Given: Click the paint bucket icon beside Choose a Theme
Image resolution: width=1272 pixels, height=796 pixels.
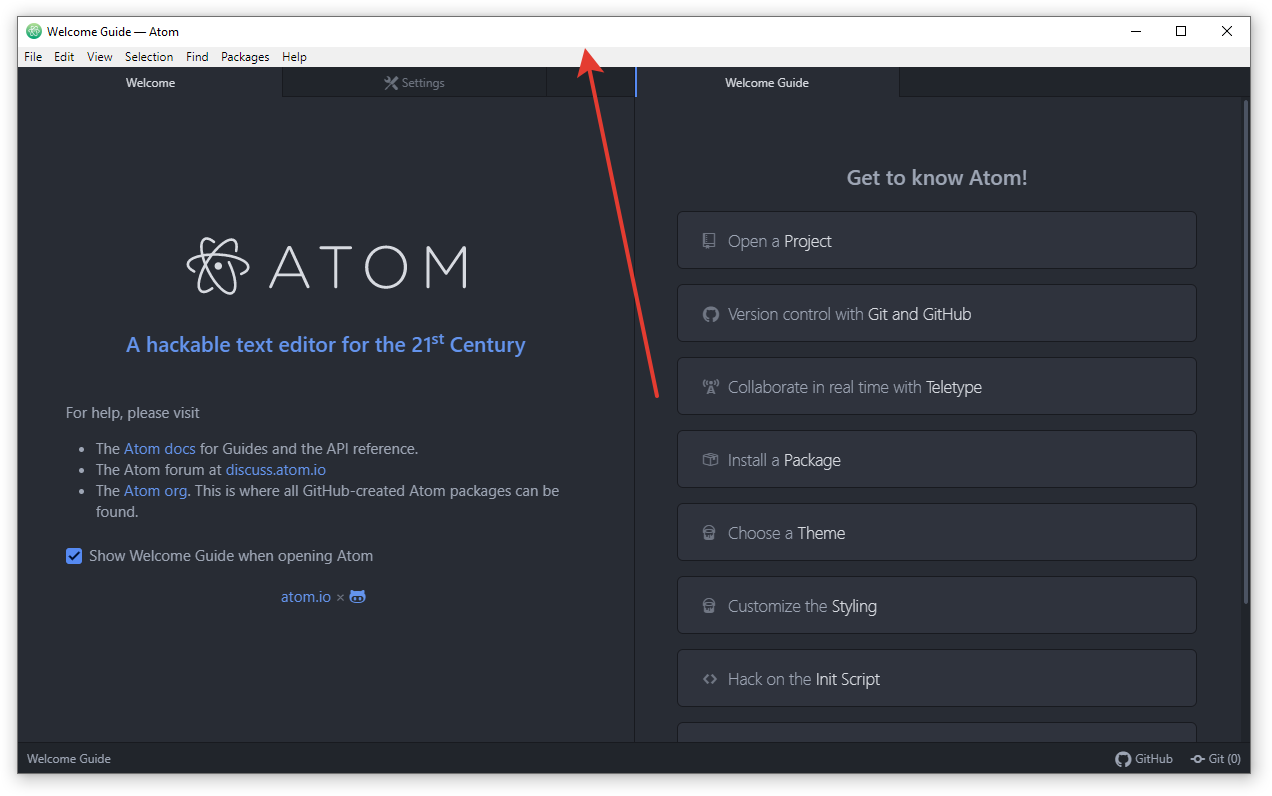Looking at the screenshot, I should [709, 533].
